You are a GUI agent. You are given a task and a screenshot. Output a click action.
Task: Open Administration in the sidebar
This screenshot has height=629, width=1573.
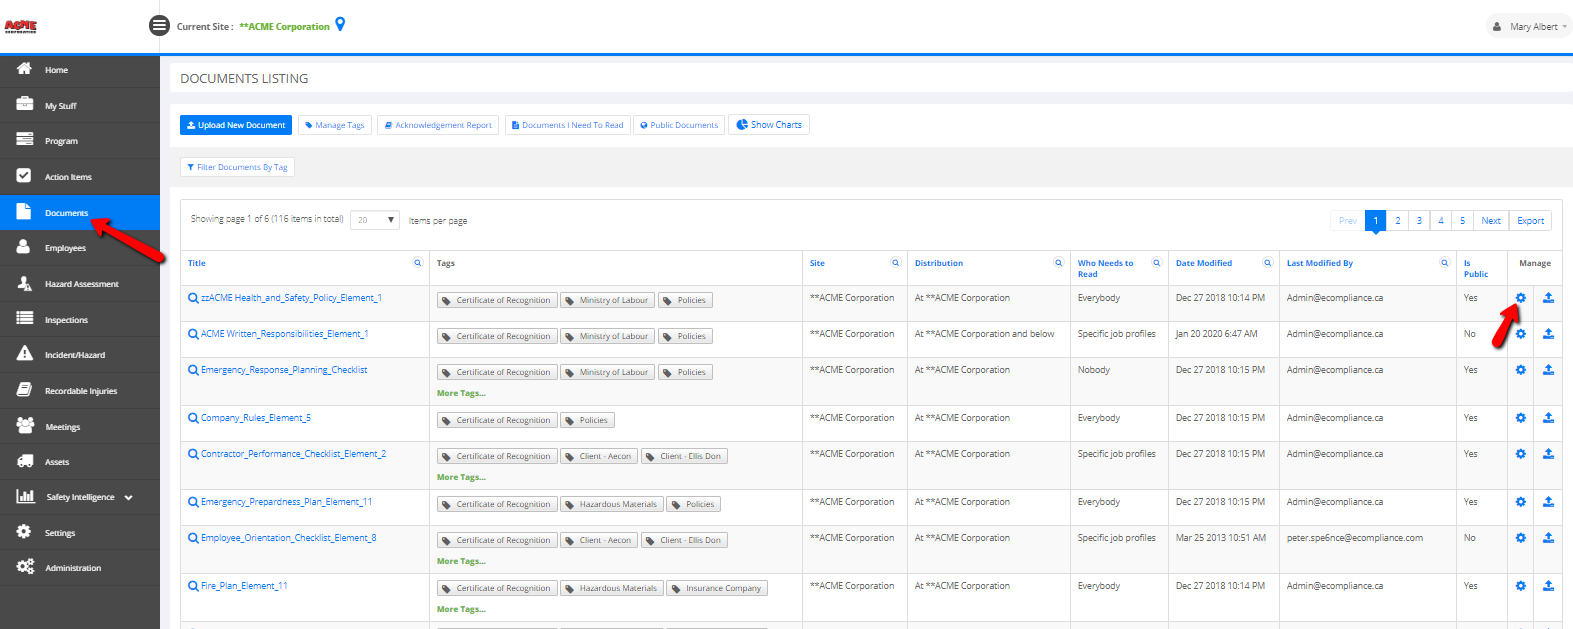(80, 568)
